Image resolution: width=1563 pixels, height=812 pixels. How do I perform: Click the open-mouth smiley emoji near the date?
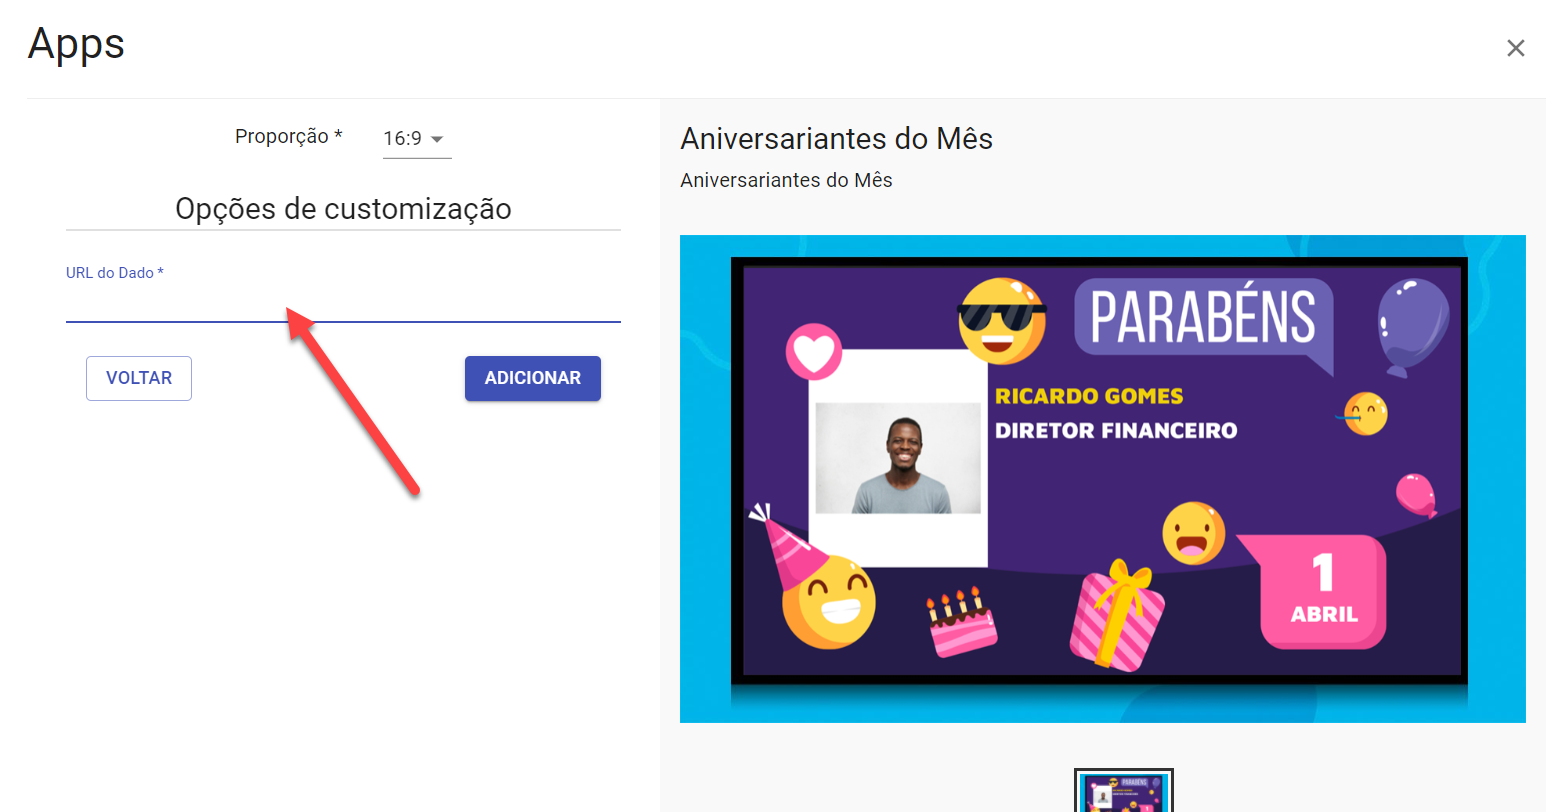coord(1193,533)
